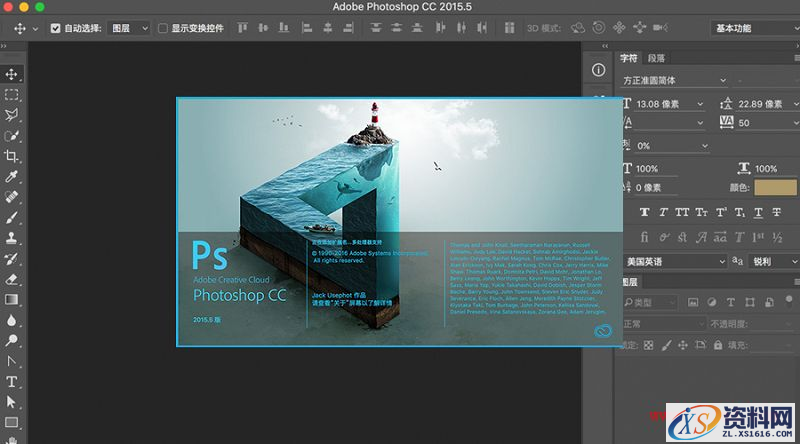Open the Info panel icon

click(x=599, y=70)
